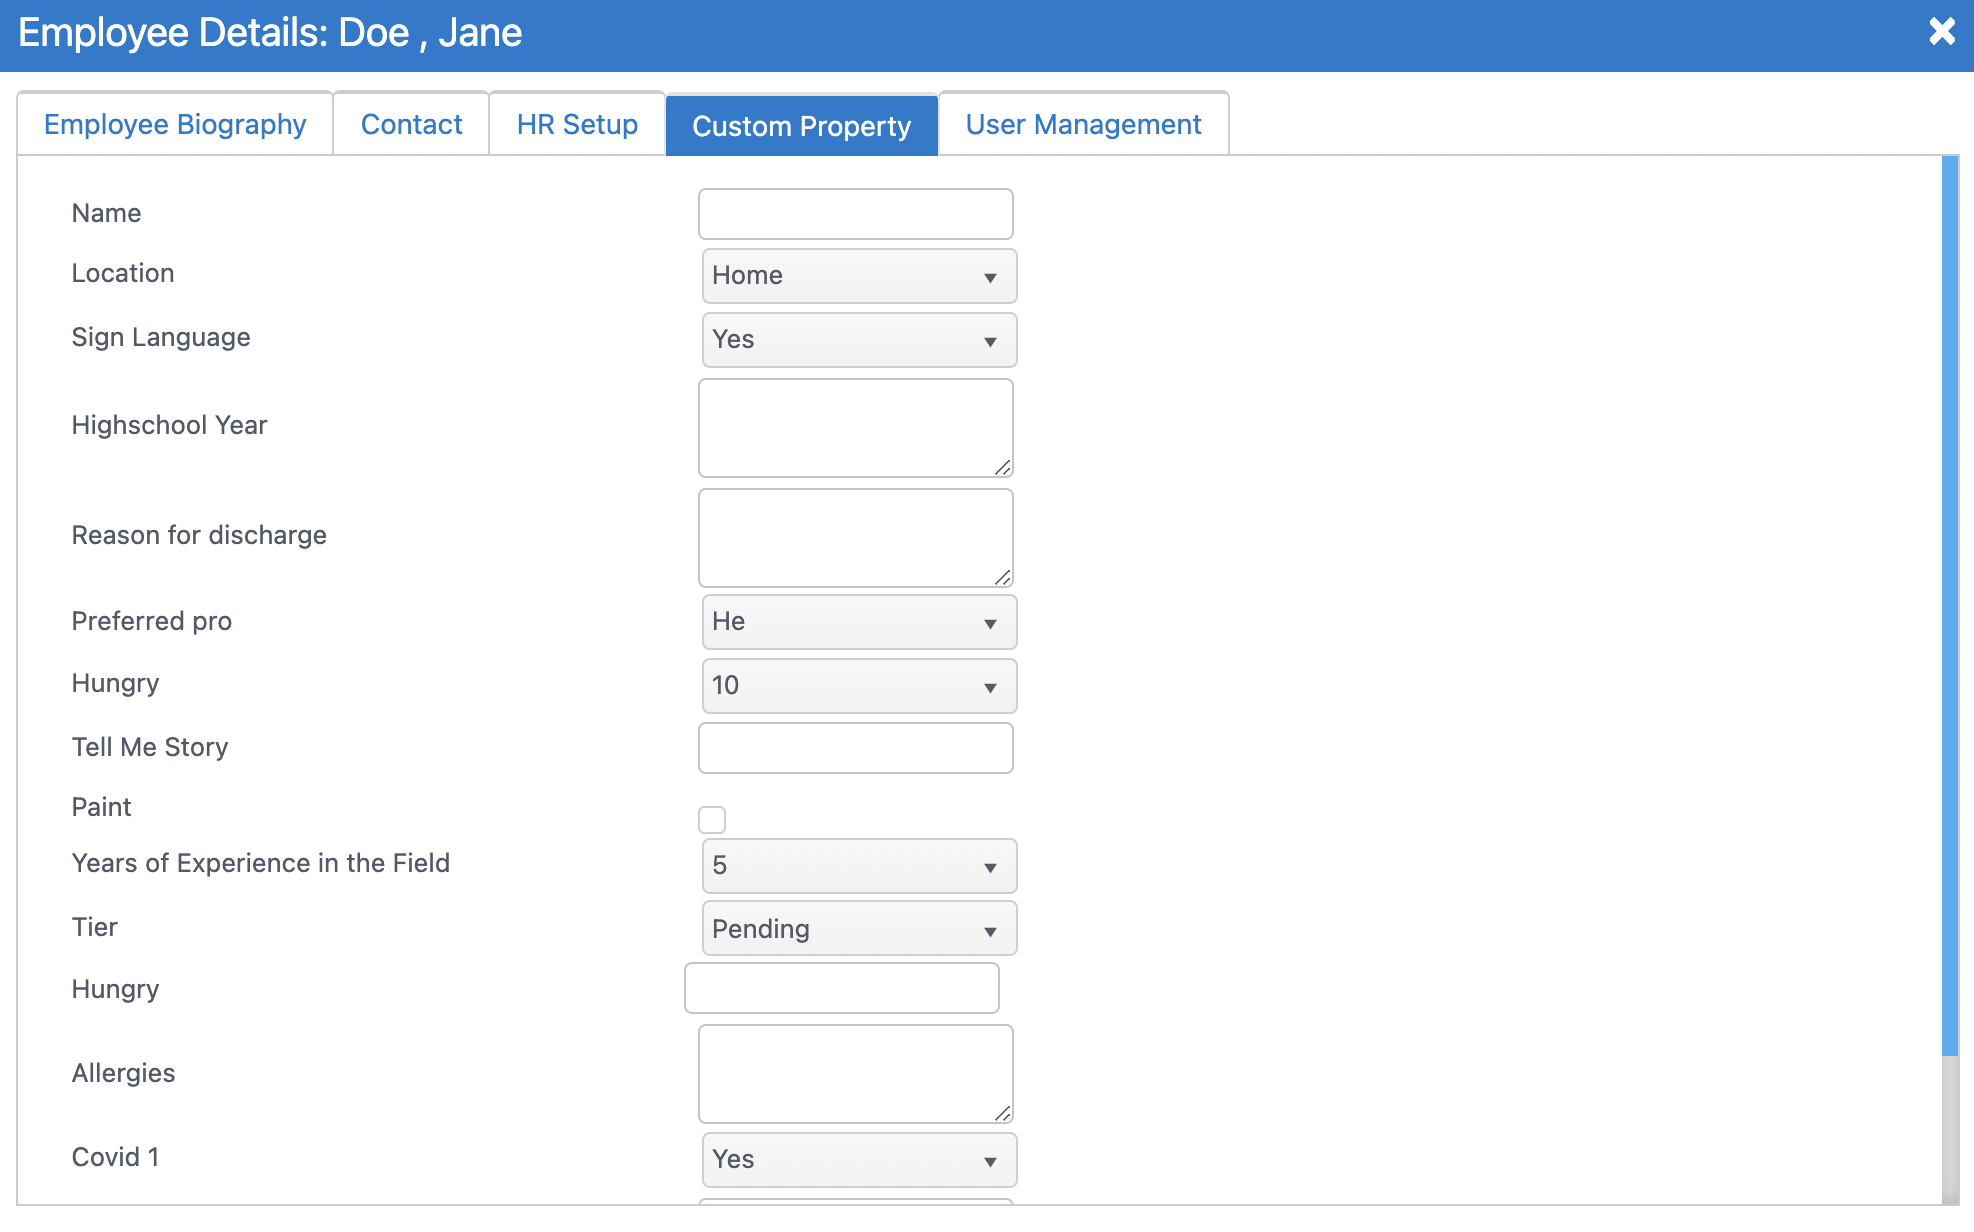Open the Contact tab
The image size is (1974, 1232).
click(411, 124)
